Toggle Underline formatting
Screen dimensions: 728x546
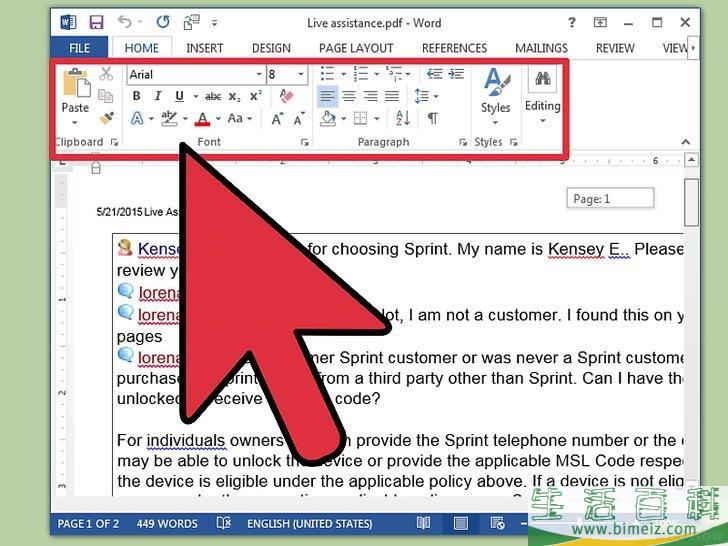[x=180, y=96]
